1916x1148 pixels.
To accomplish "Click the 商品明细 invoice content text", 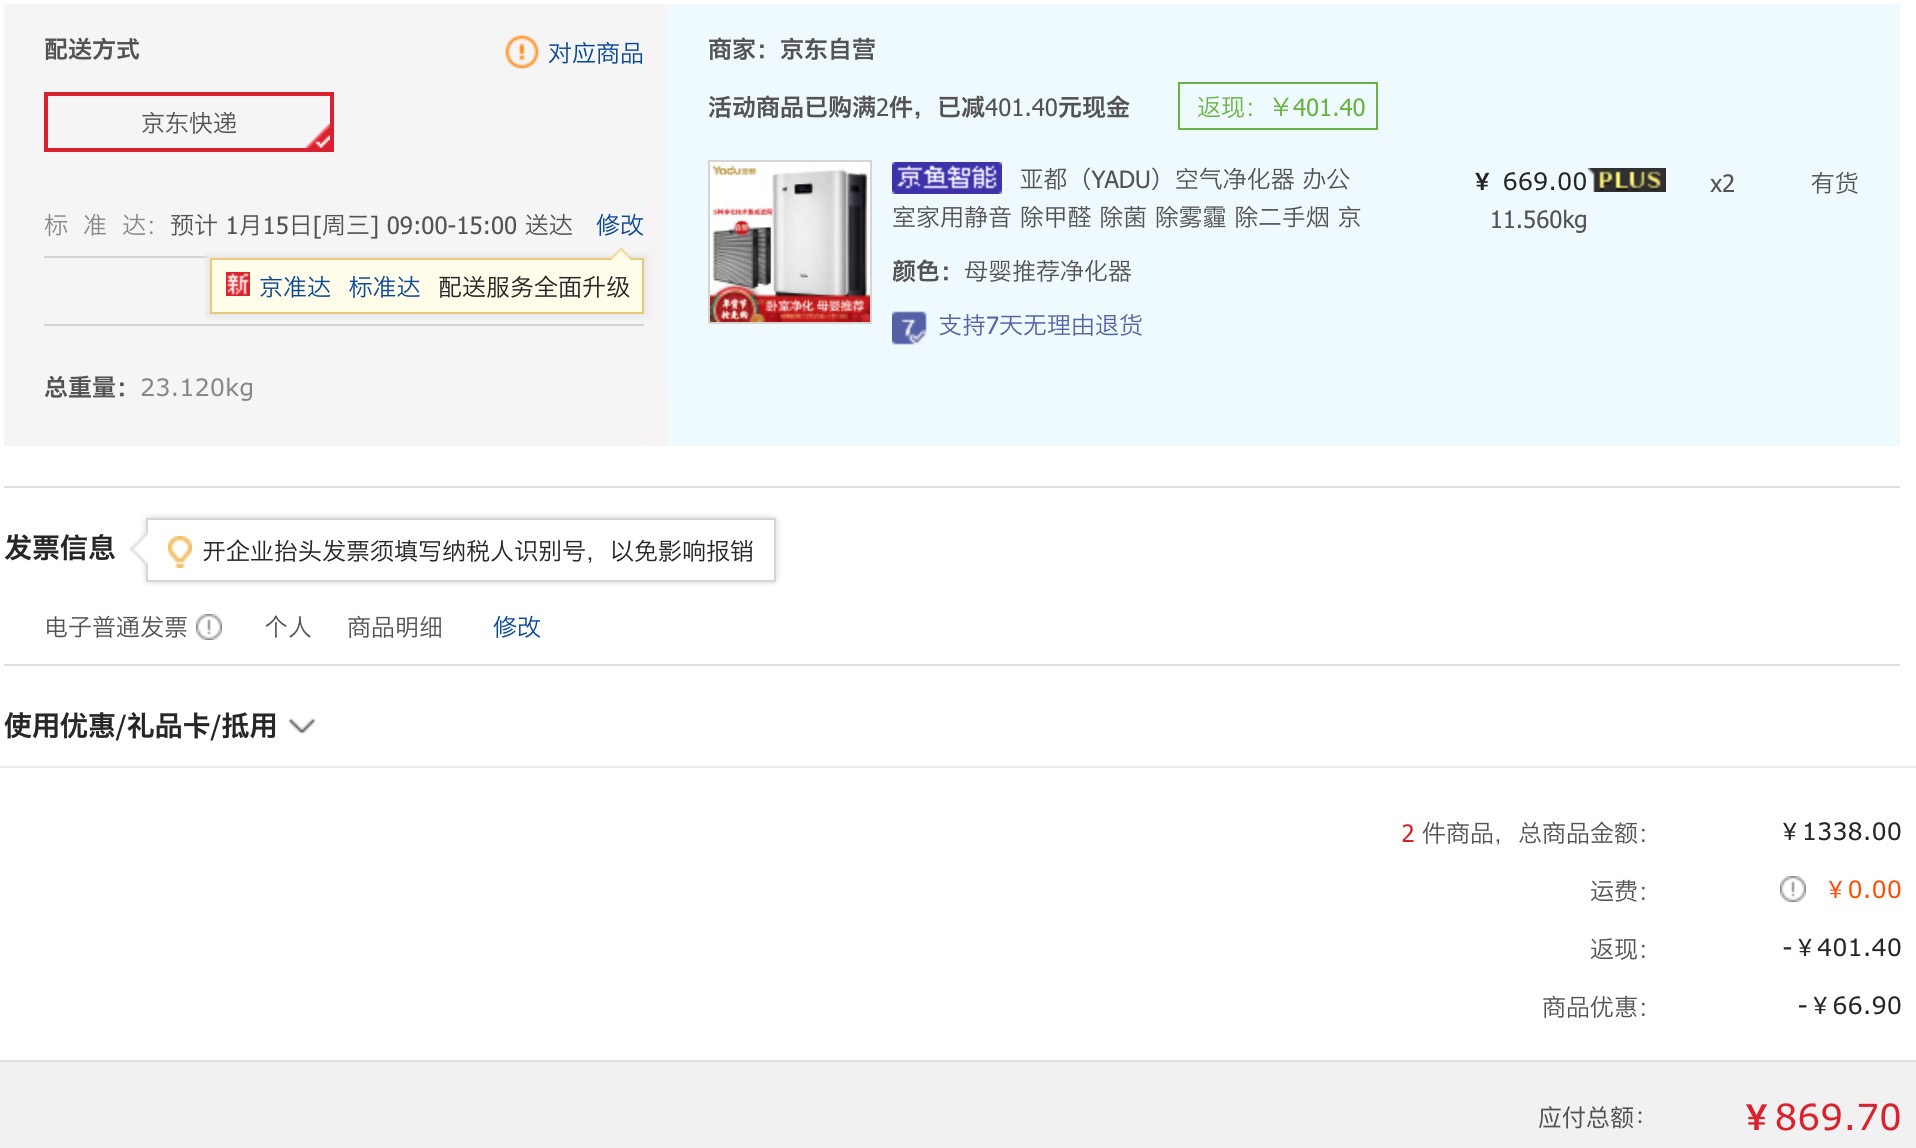I will coord(395,627).
